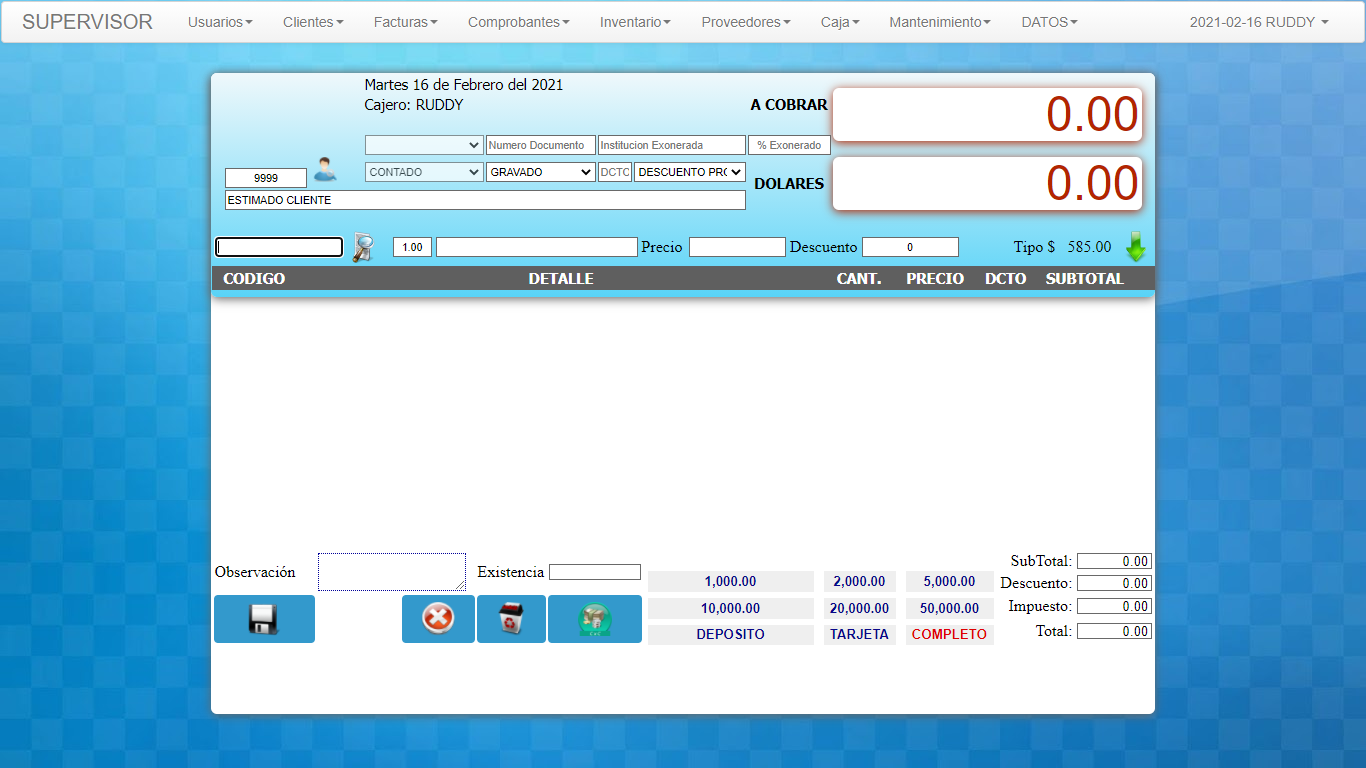Click the floppy disk save invoice button
Viewport: 1366px width, 768px height.
click(x=264, y=619)
